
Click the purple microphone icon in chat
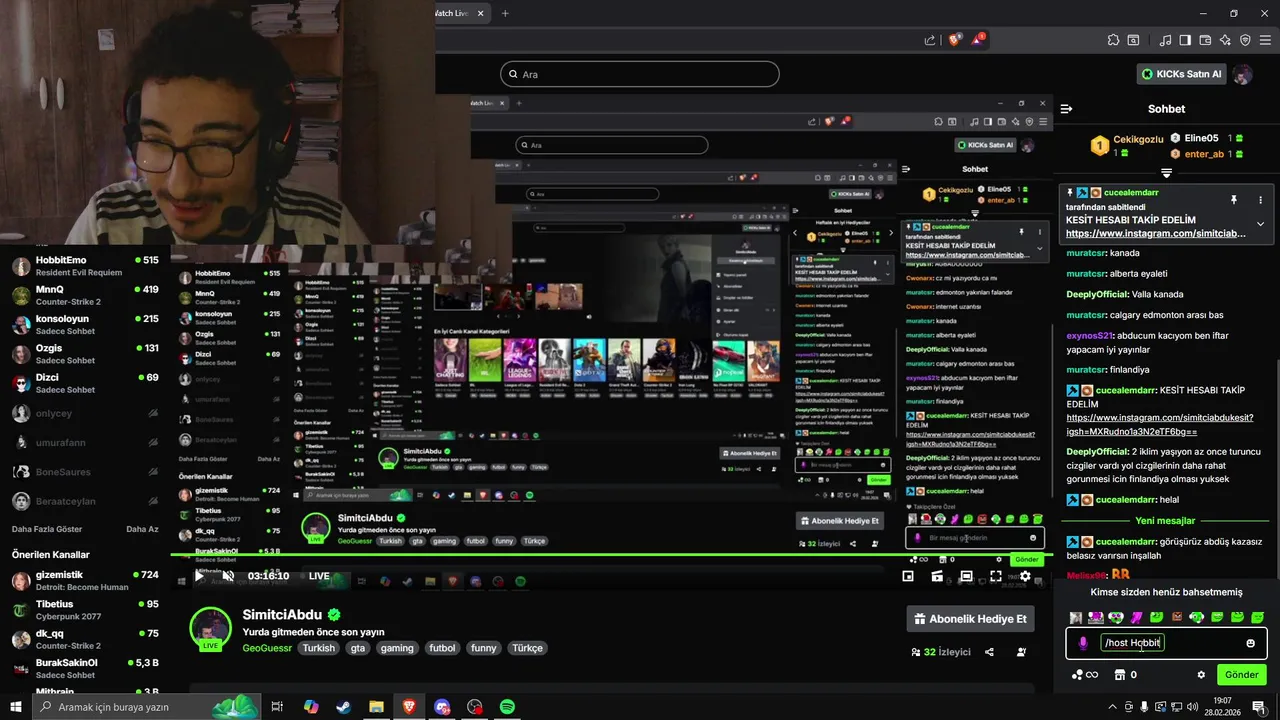[1083, 643]
